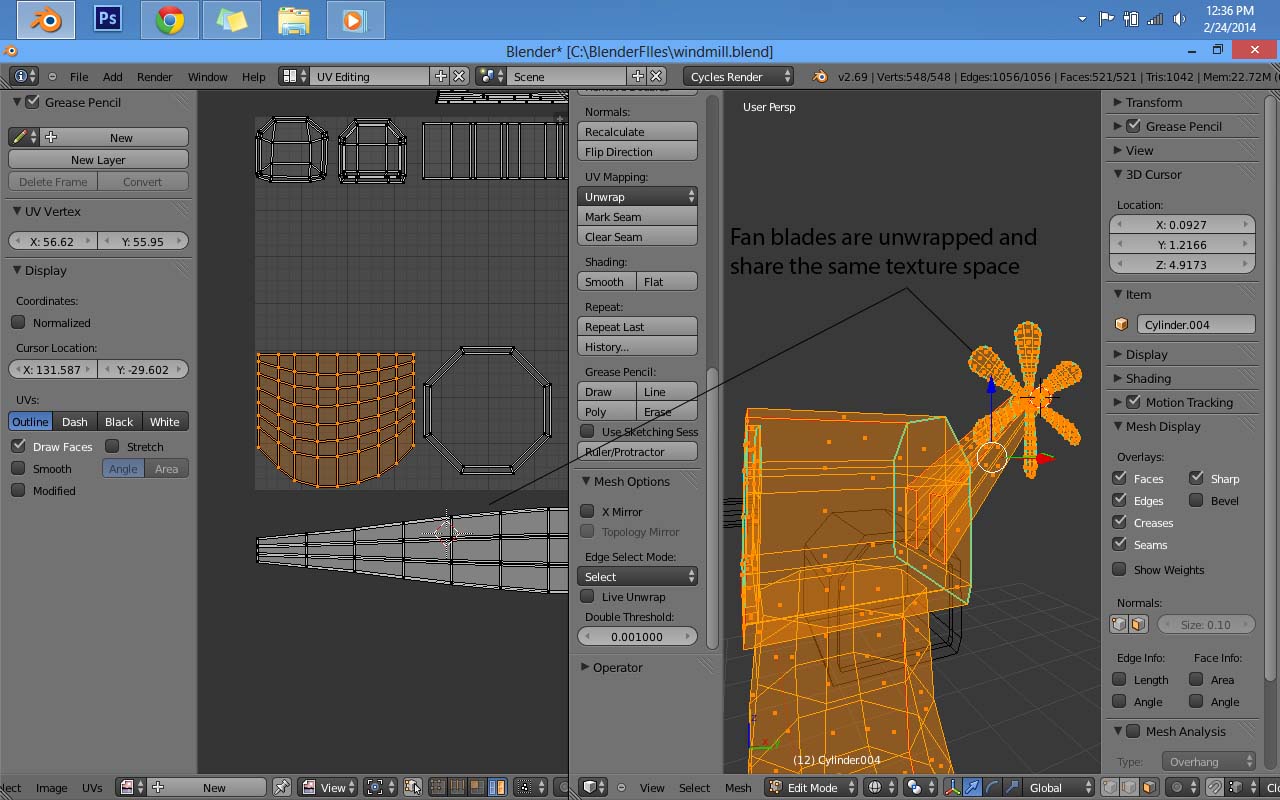Viewport: 1280px width, 800px height.
Task: Open the UVs menu
Action: (x=92, y=788)
